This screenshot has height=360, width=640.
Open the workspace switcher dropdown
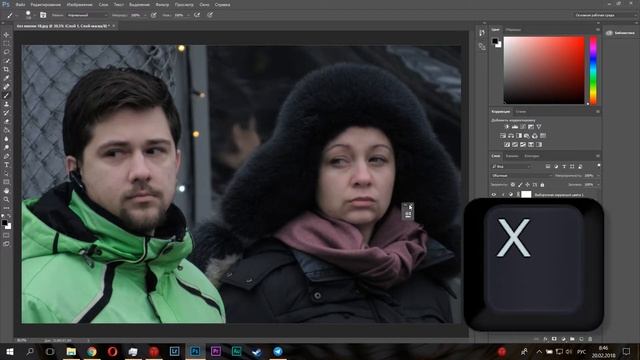605,15
